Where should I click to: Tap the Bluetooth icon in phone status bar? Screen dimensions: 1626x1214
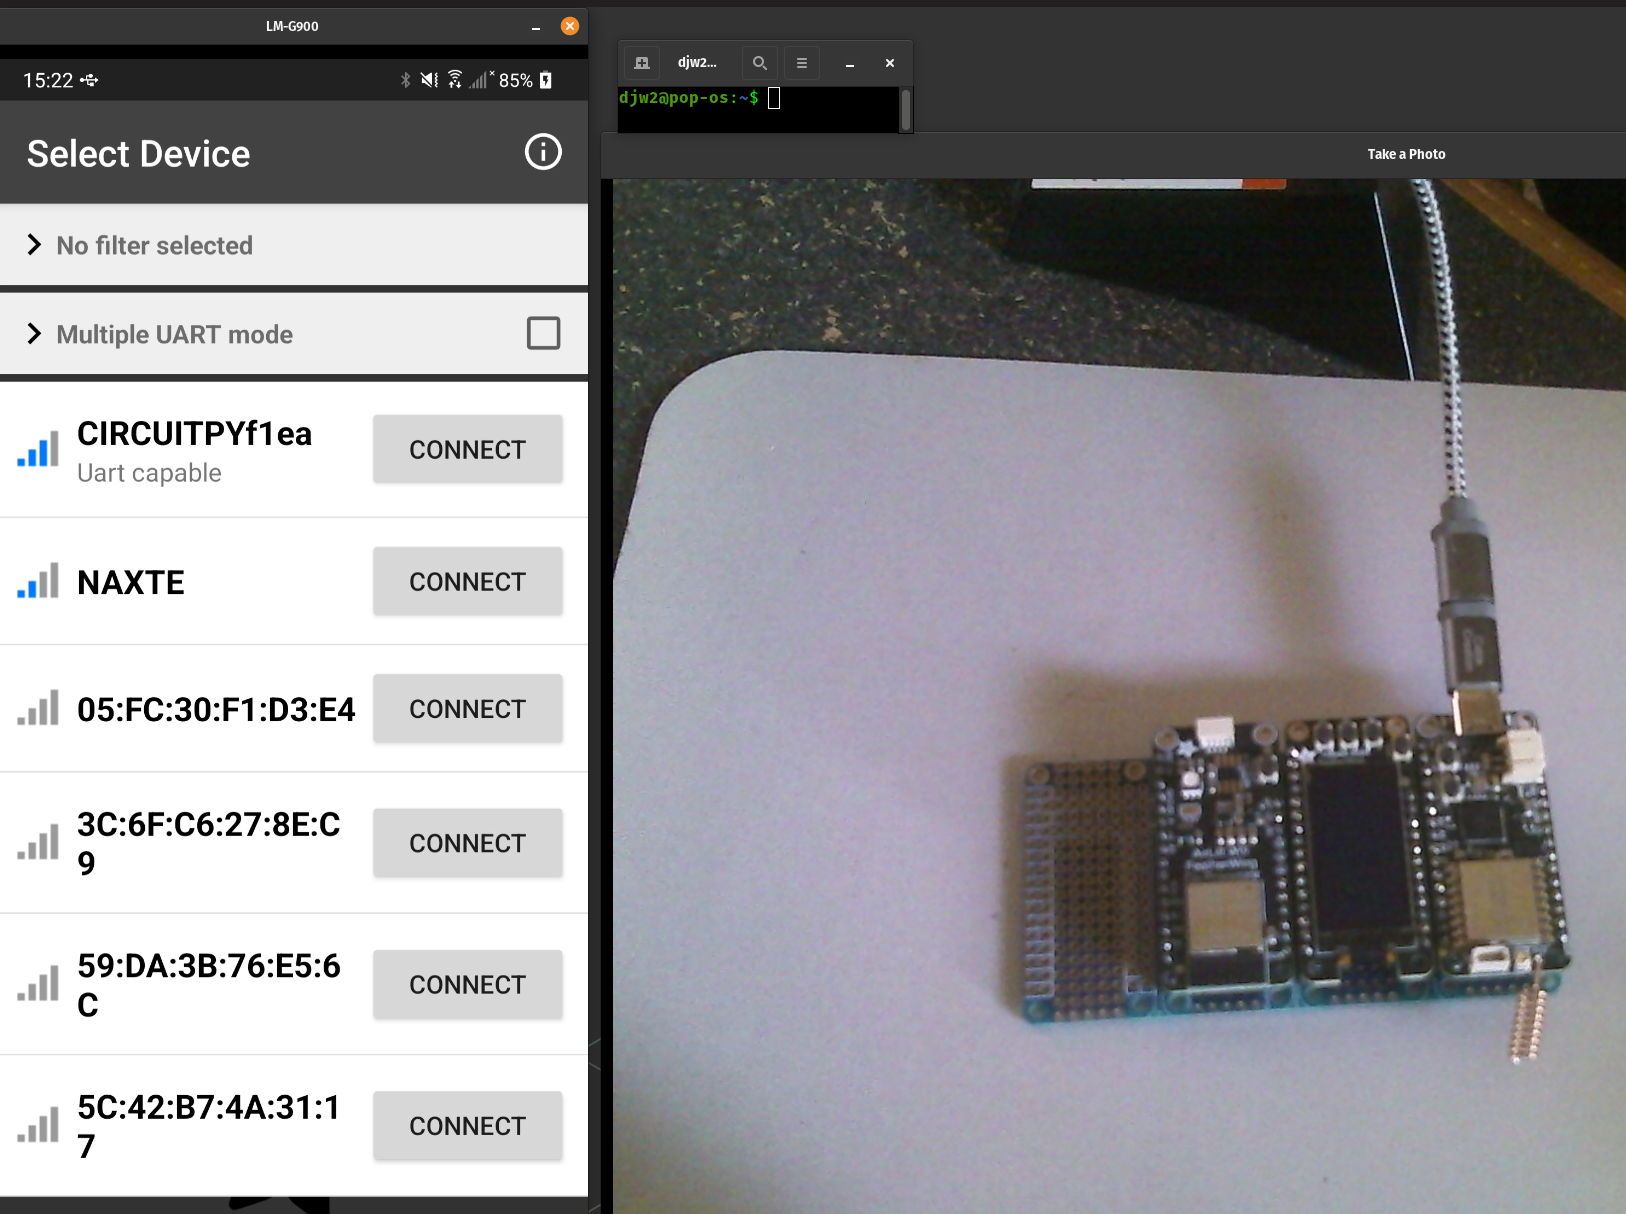click(x=405, y=80)
